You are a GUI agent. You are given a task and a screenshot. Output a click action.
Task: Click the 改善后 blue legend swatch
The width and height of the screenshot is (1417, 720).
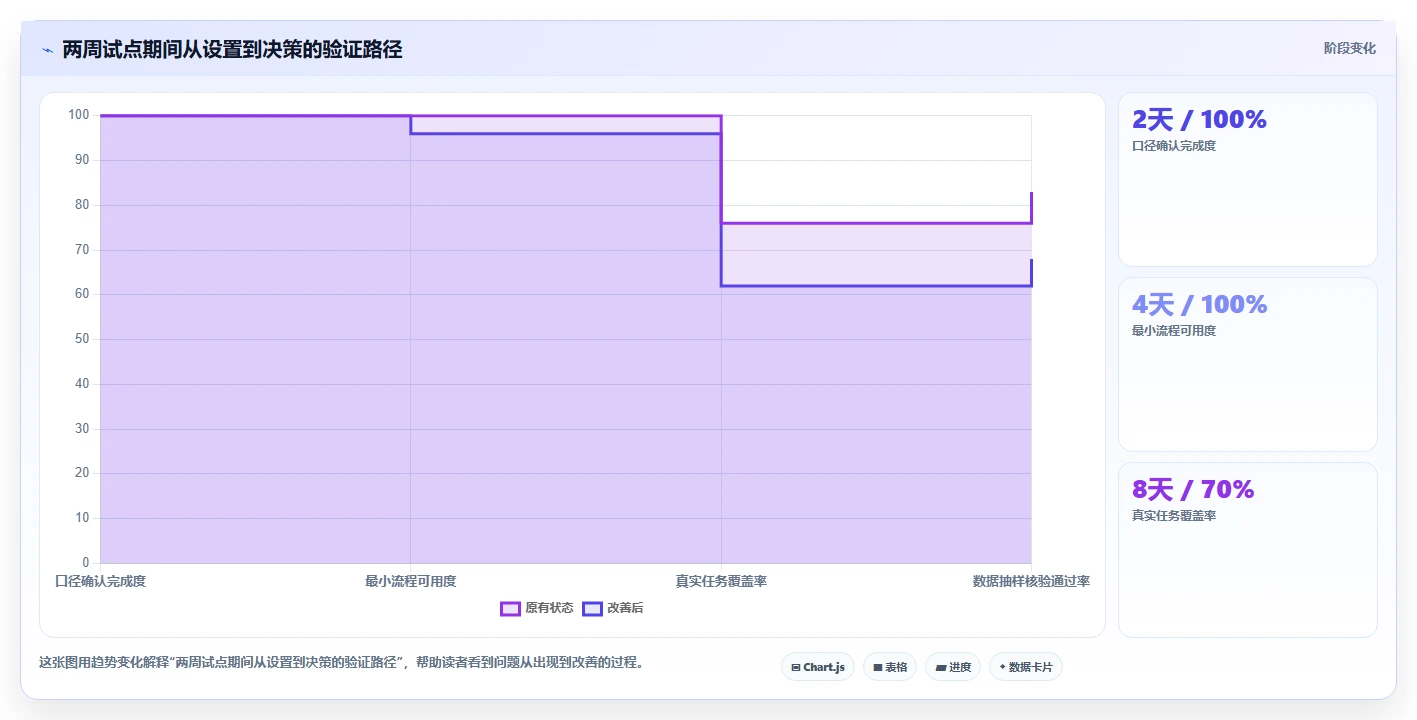click(592, 608)
